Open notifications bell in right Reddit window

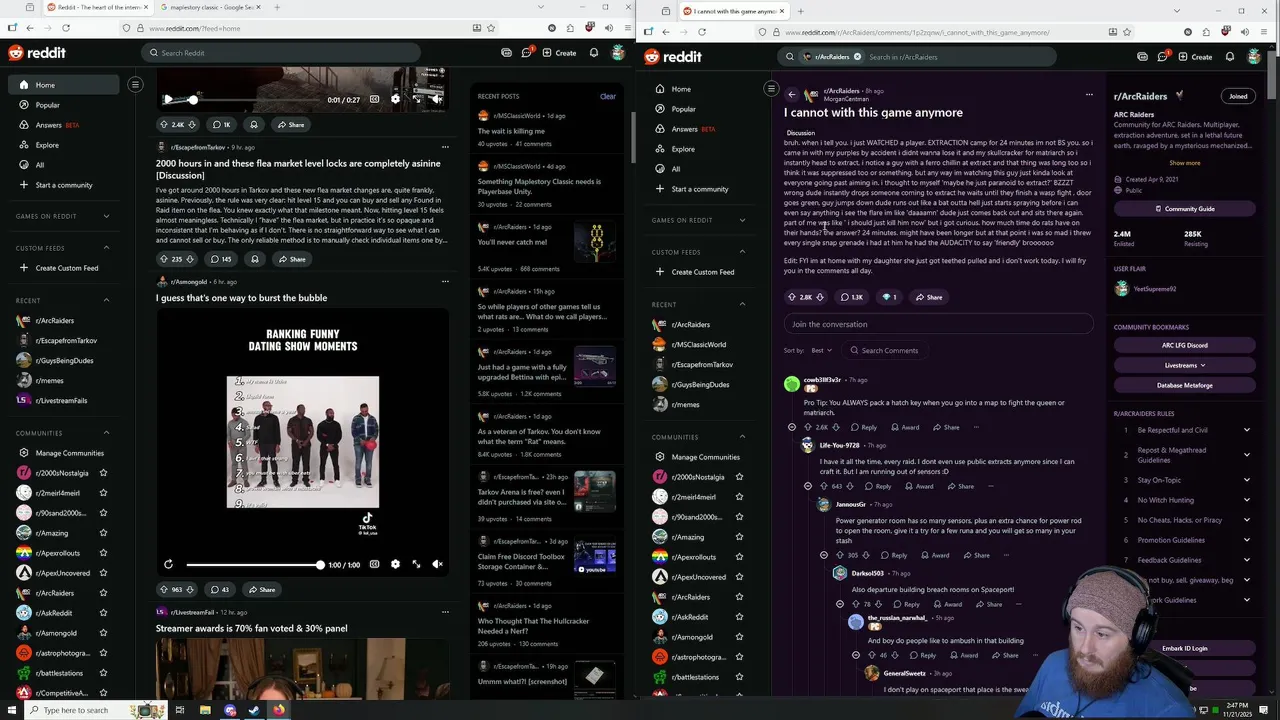[x=1230, y=57]
